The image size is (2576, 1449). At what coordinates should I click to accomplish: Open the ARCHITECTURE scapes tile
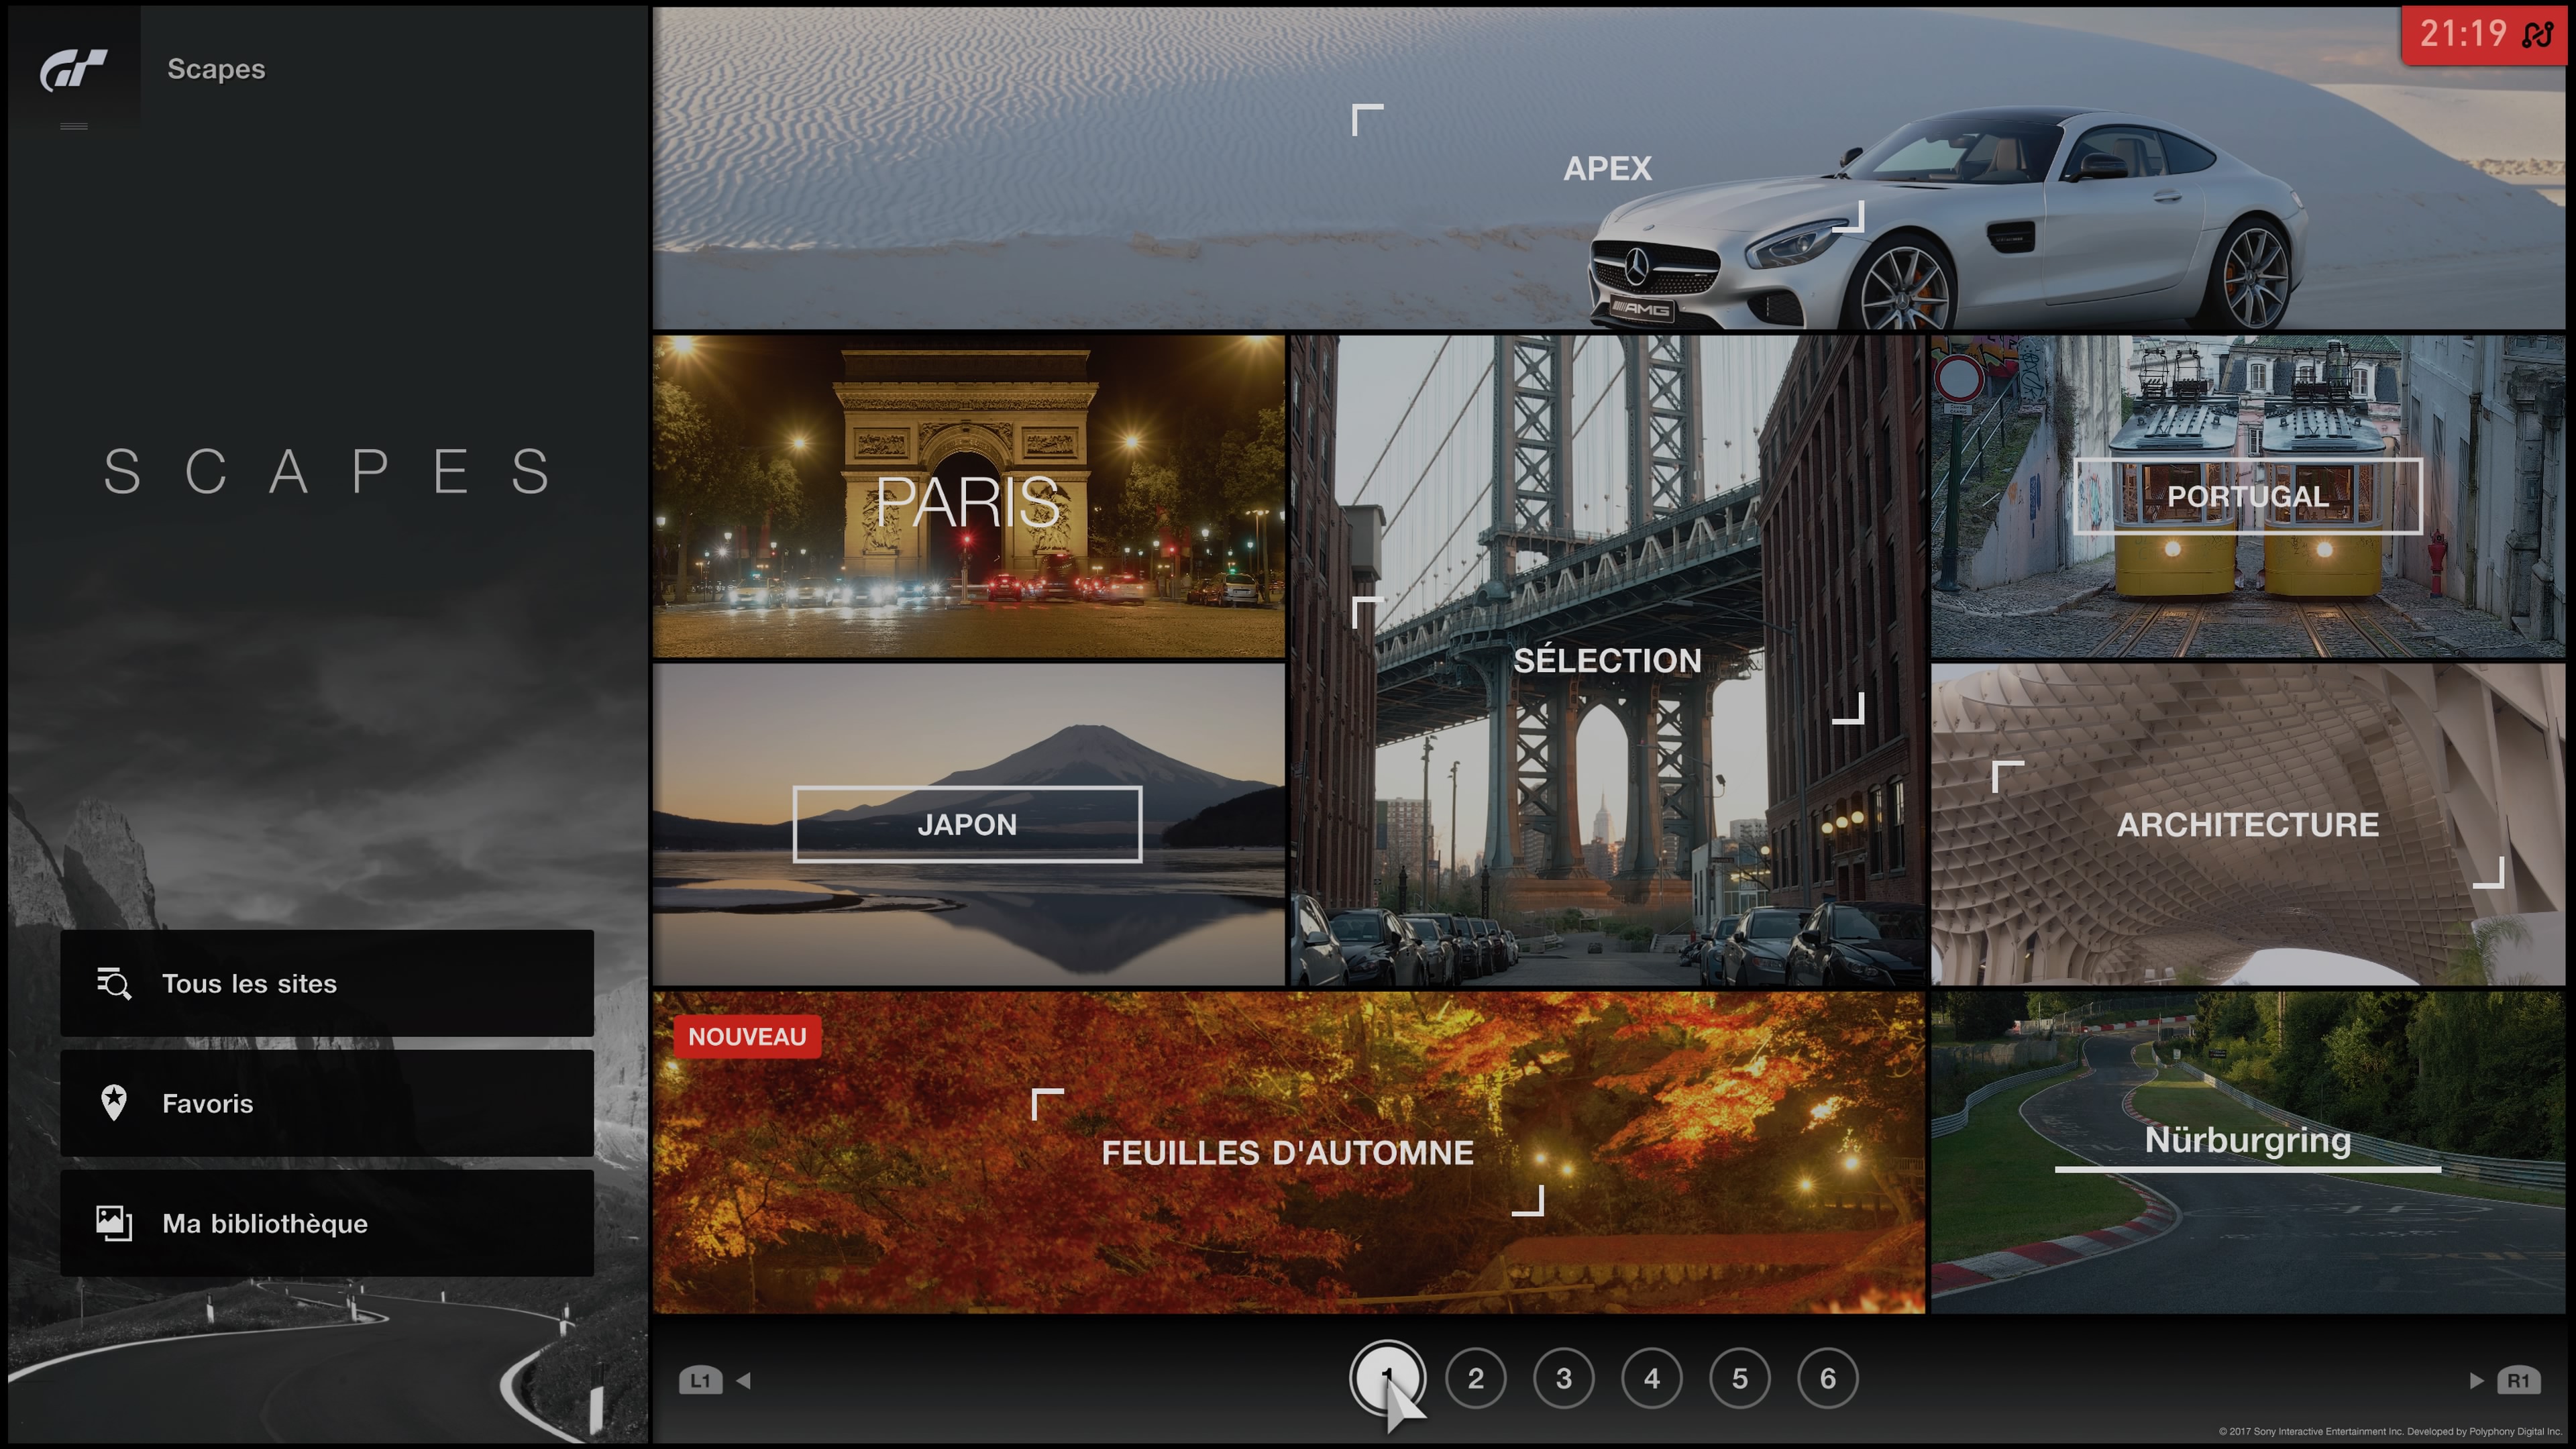[x=2248, y=824]
